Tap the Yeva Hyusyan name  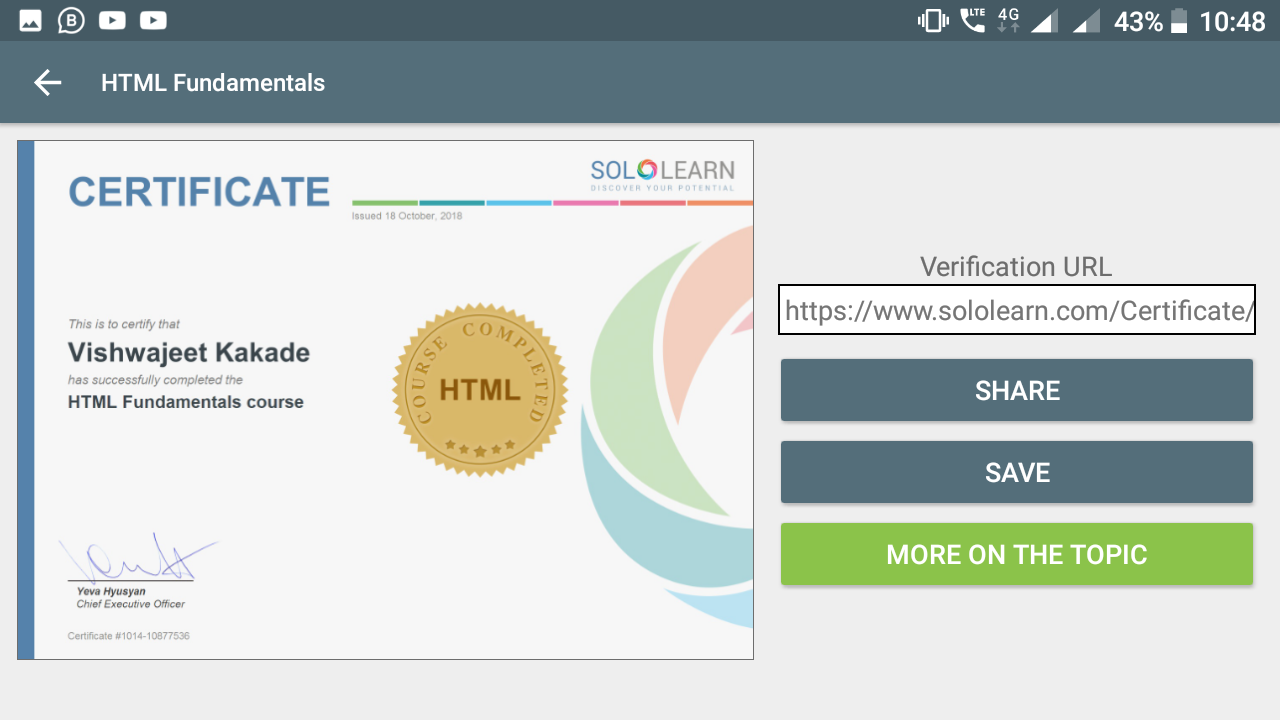[x=111, y=591]
